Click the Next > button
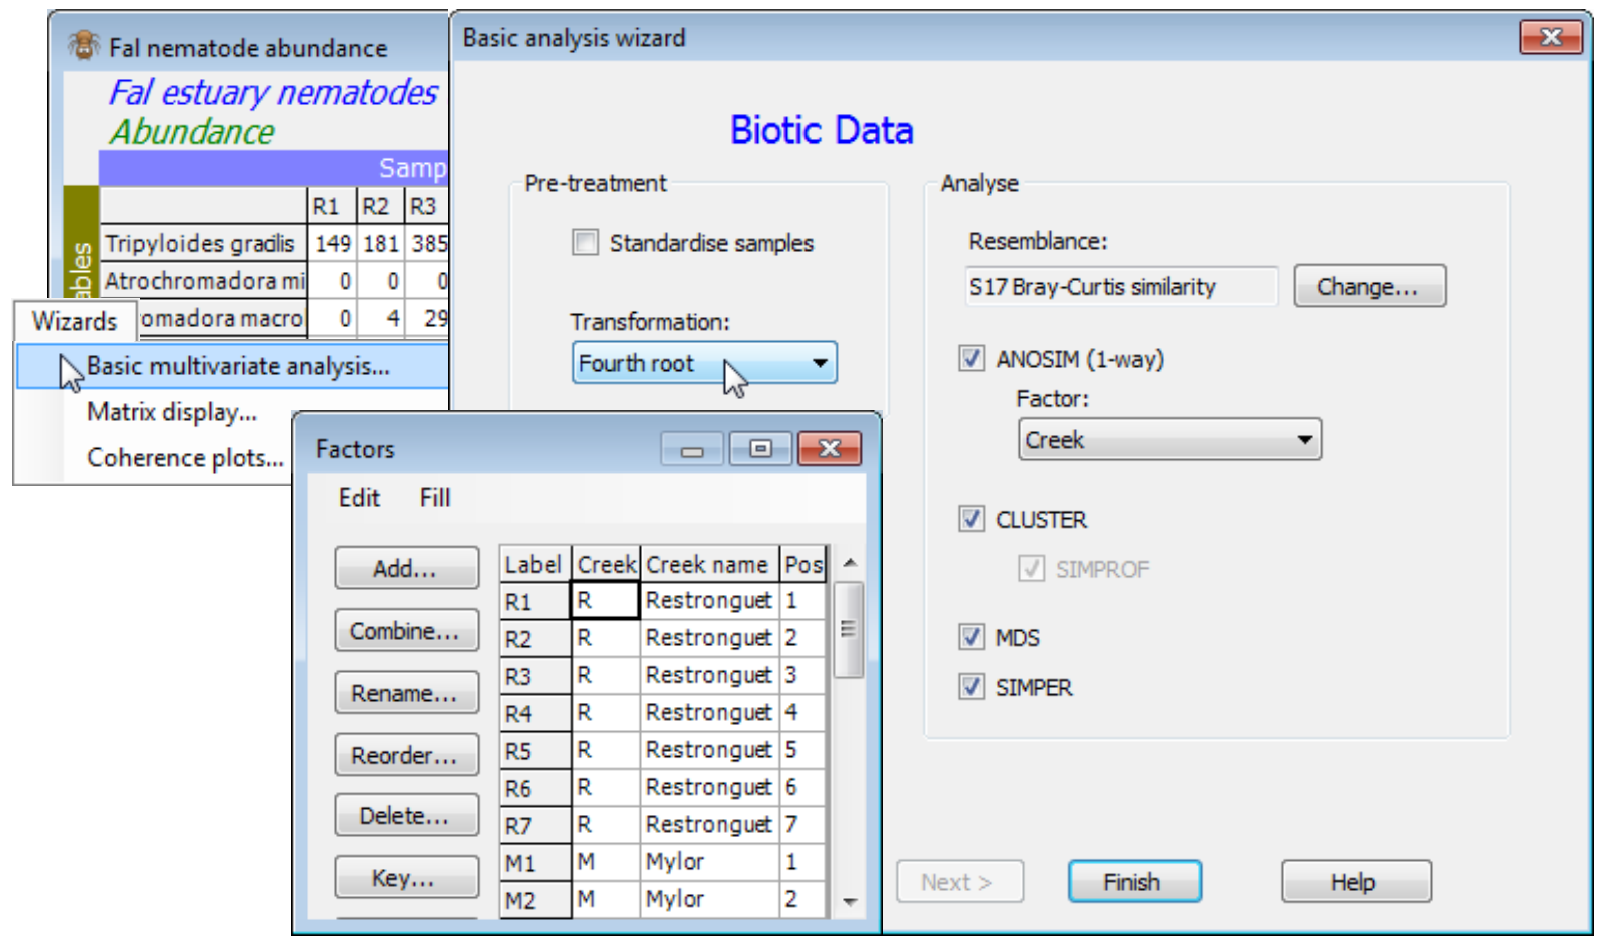 (960, 882)
